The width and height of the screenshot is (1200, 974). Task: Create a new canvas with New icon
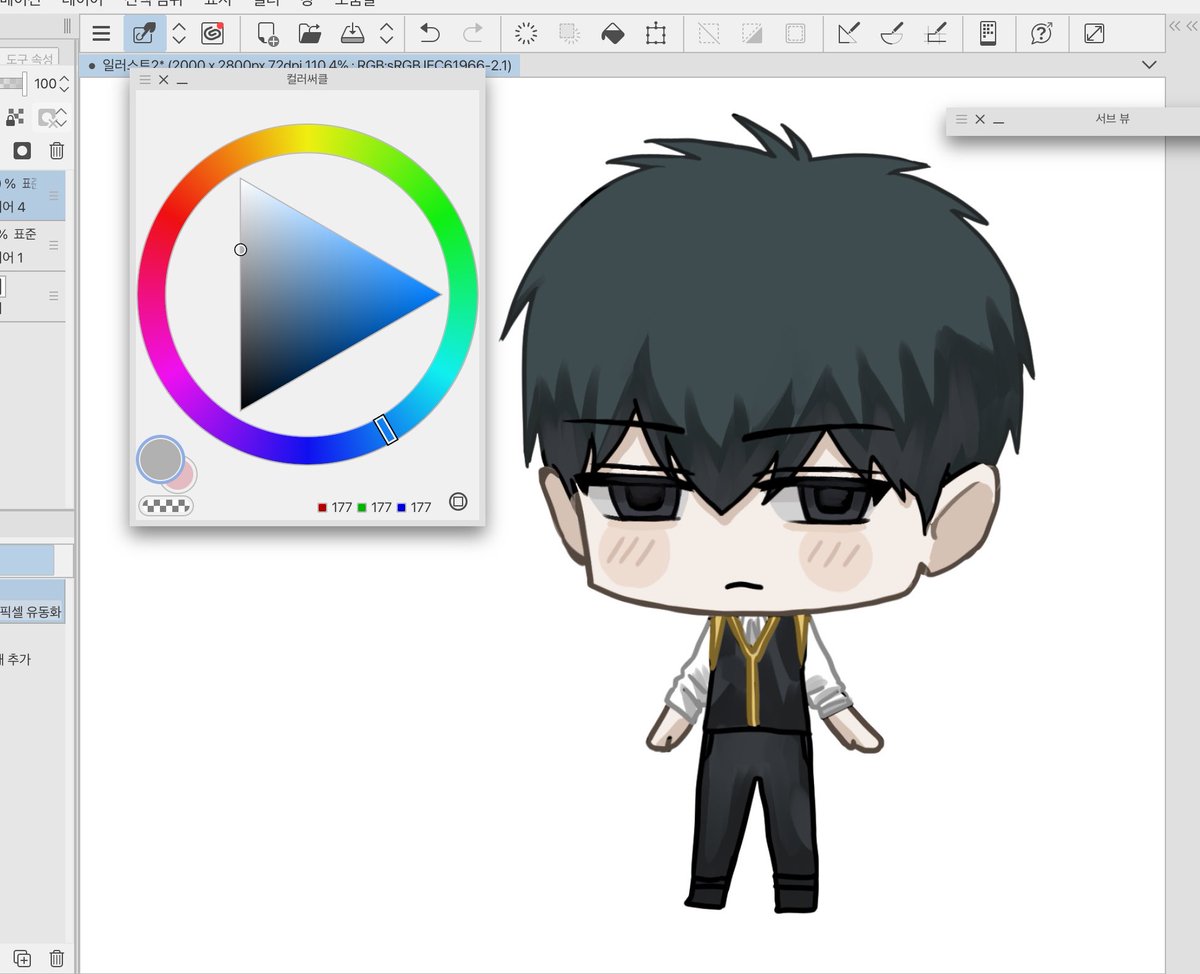(267, 34)
